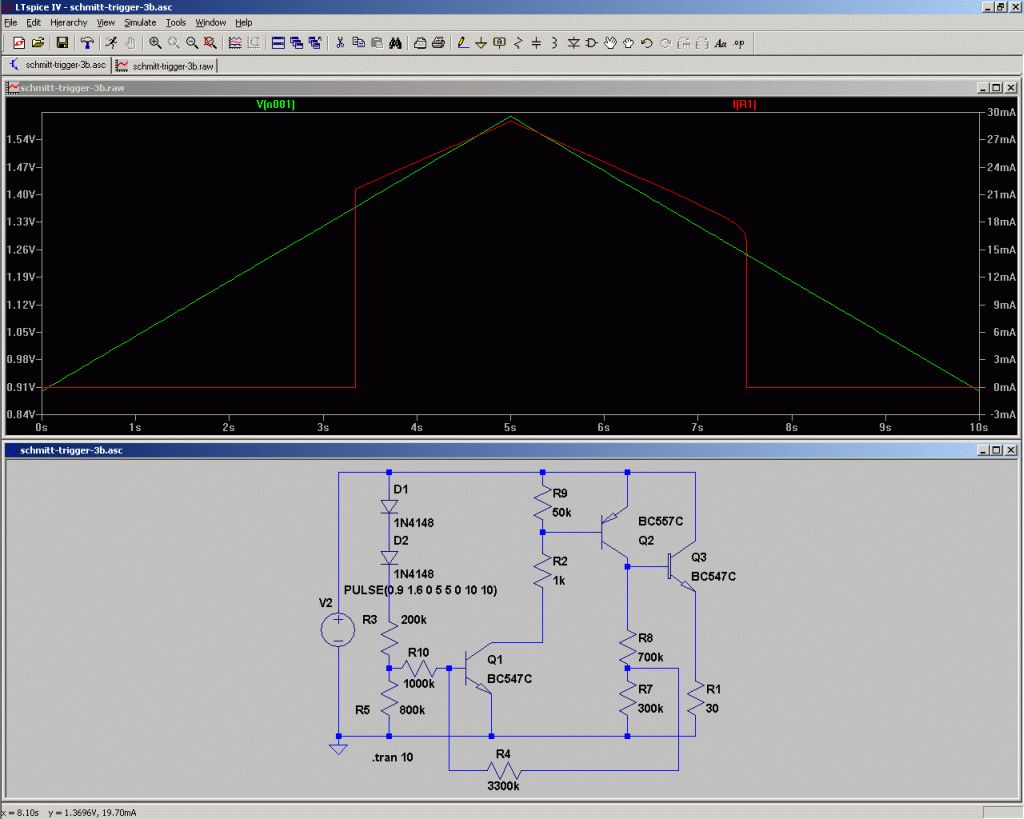Click the Undo arrow icon

pyautogui.click(x=647, y=43)
